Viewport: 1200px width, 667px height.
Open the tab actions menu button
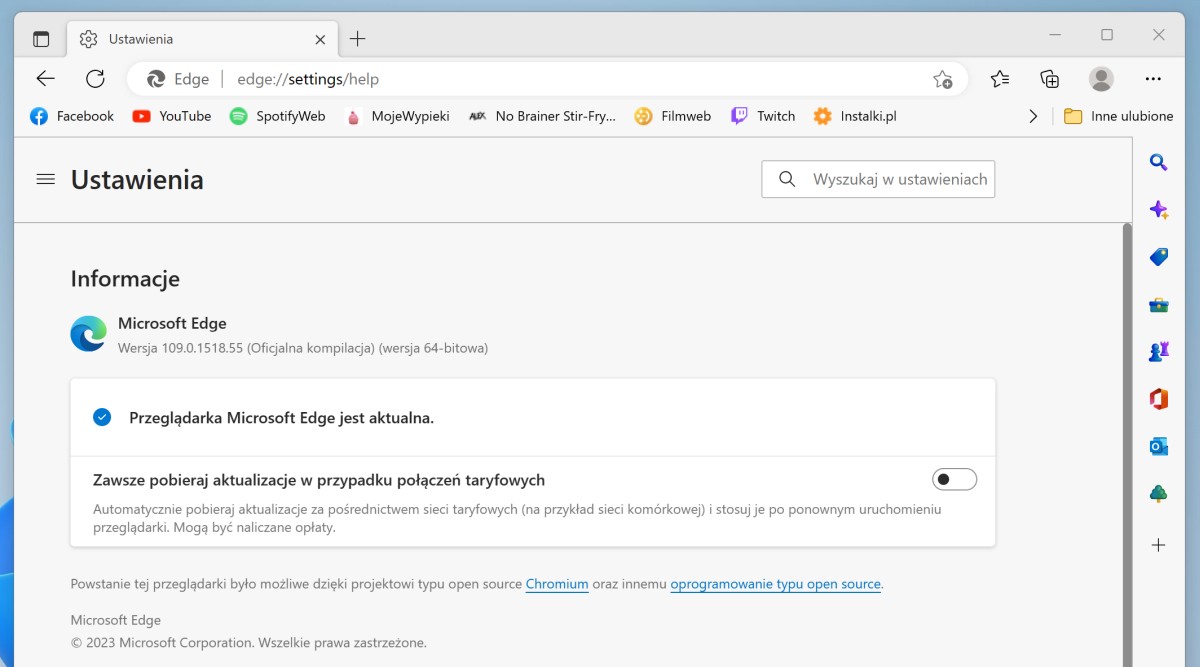(x=41, y=39)
